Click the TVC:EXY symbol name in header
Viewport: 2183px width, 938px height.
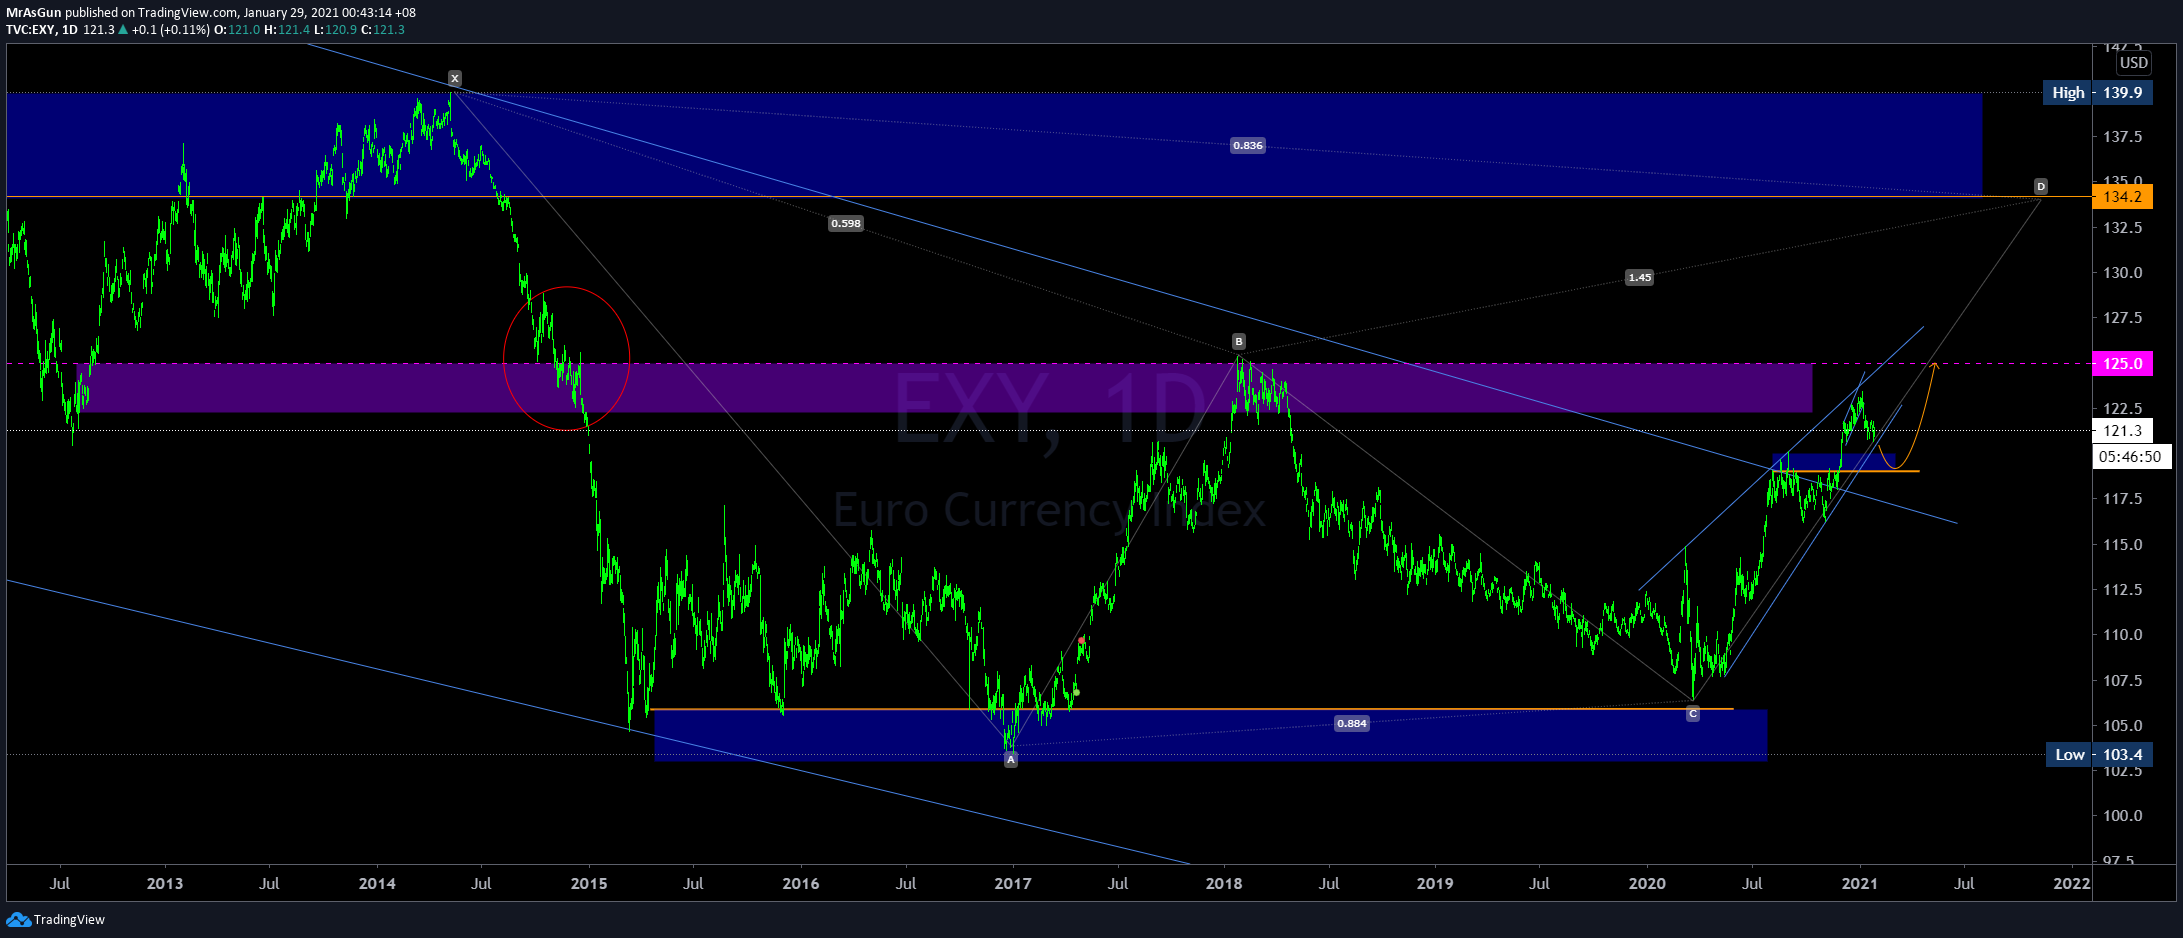pos(30,30)
